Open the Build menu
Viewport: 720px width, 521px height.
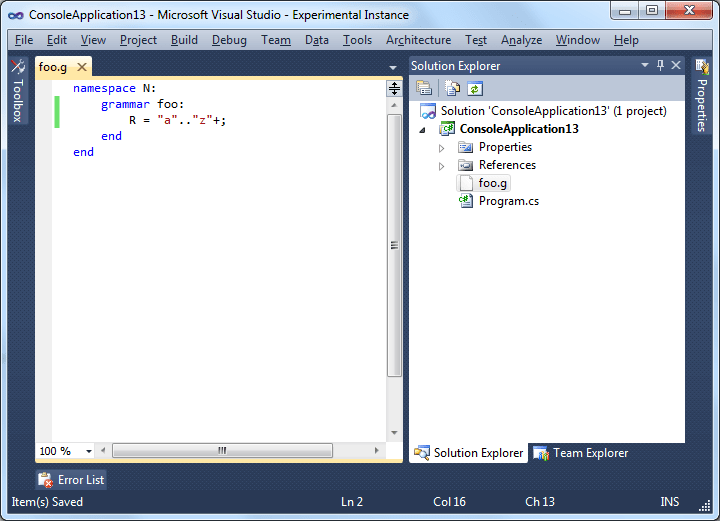tap(184, 40)
